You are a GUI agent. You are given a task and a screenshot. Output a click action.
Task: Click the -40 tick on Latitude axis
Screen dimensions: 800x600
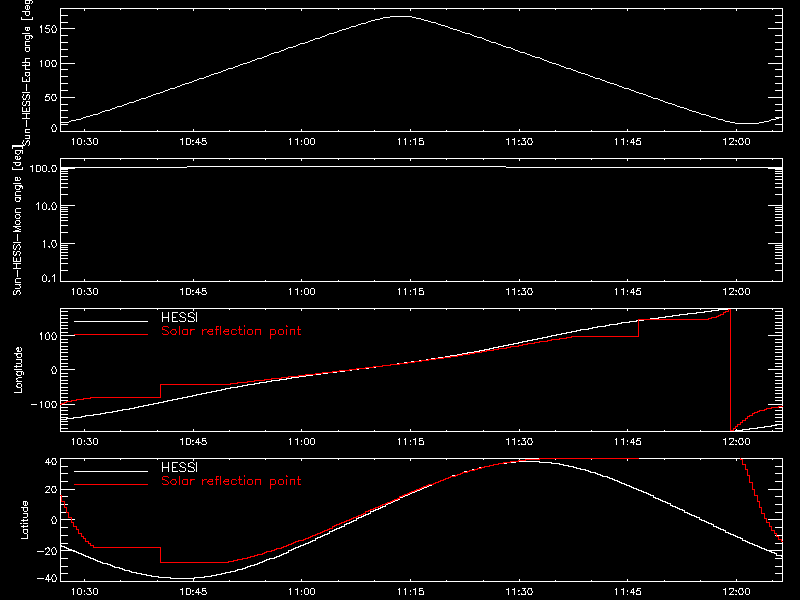47,579
